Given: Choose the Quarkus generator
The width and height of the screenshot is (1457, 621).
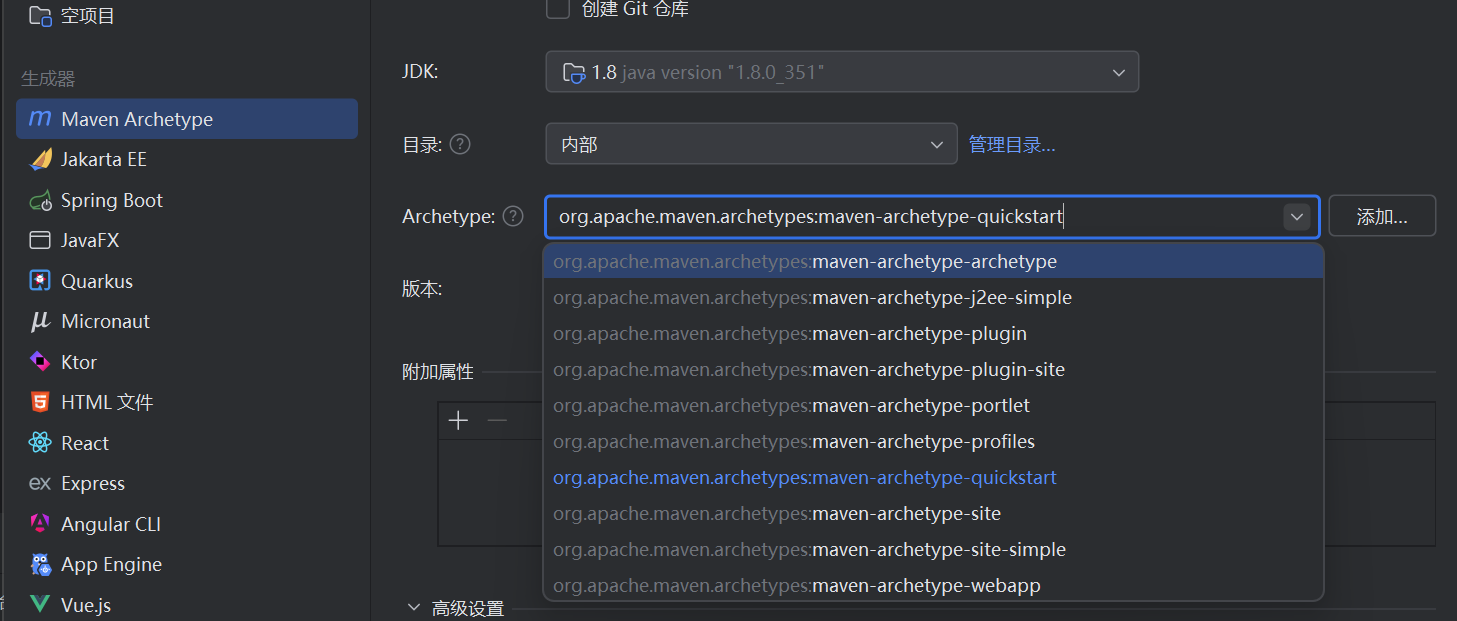Looking at the screenshot, I should click(x=96, y=281).
